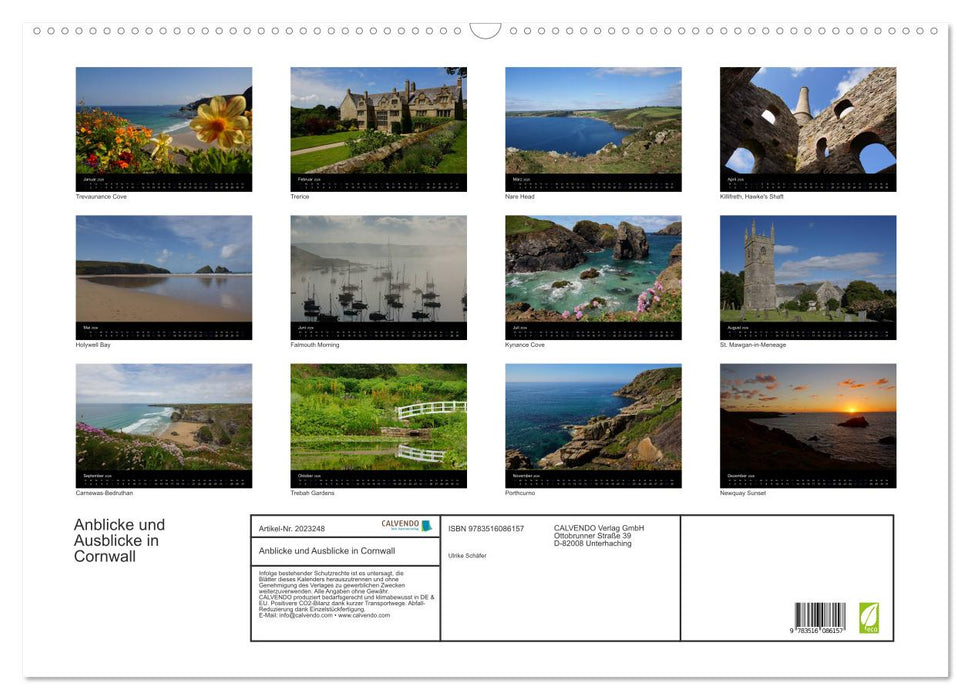Viewport: 971px width, 700px height.
Task: Open the Holywell Bay beach thumbnail
Action: coord(164,269)
